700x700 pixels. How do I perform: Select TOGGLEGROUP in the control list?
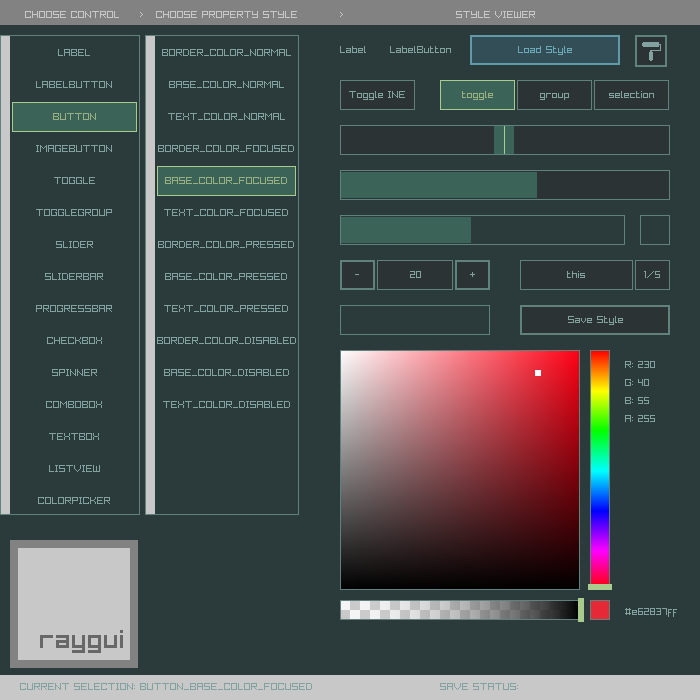(x=74, y=212)
